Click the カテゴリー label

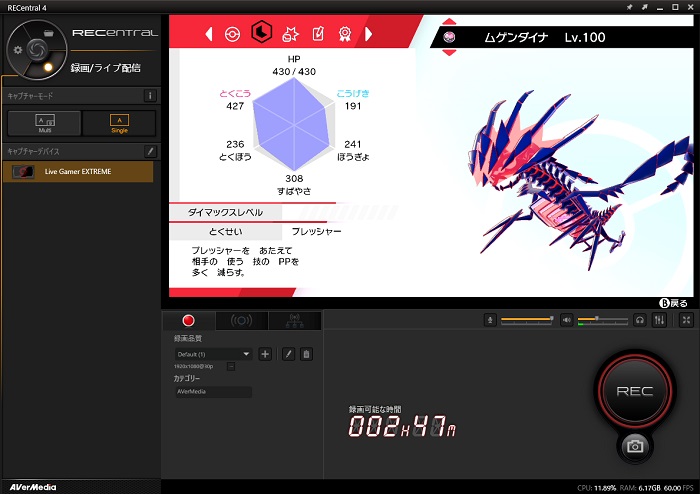coord(187,378)
